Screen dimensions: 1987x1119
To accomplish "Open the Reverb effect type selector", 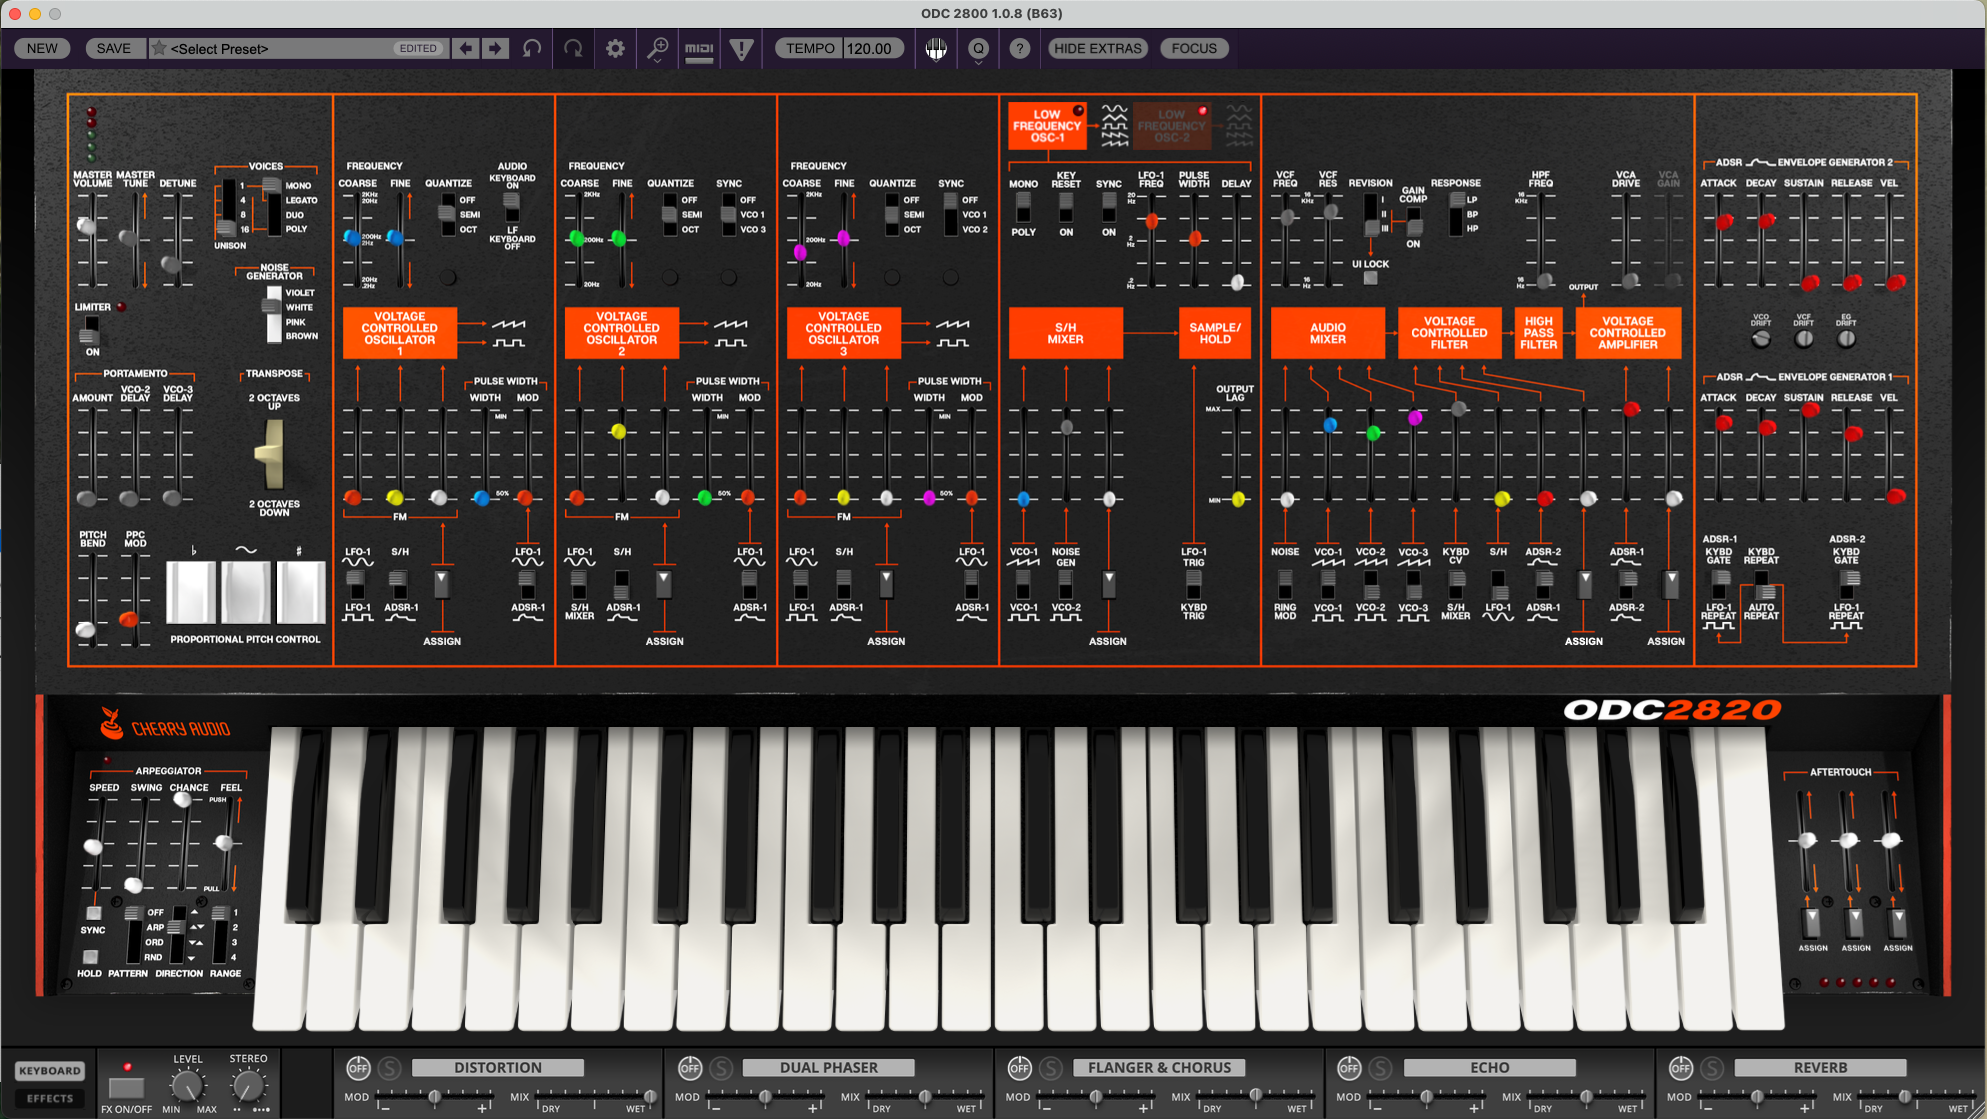I will tap(1820, 1068).
